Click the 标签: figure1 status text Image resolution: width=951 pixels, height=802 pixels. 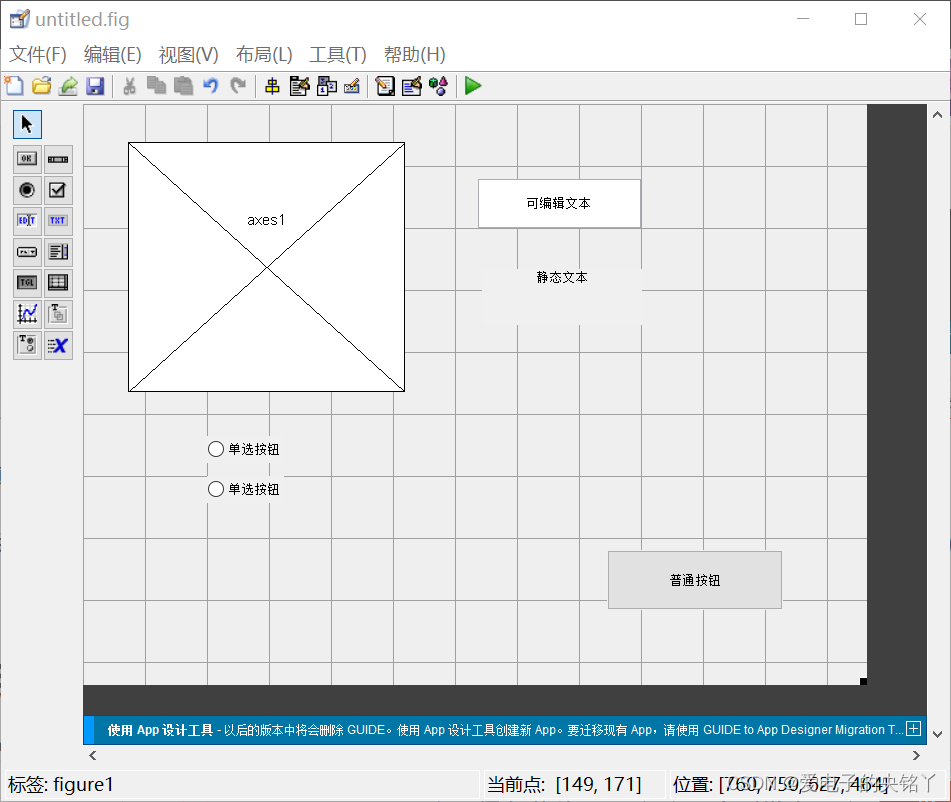pos(61,784)
